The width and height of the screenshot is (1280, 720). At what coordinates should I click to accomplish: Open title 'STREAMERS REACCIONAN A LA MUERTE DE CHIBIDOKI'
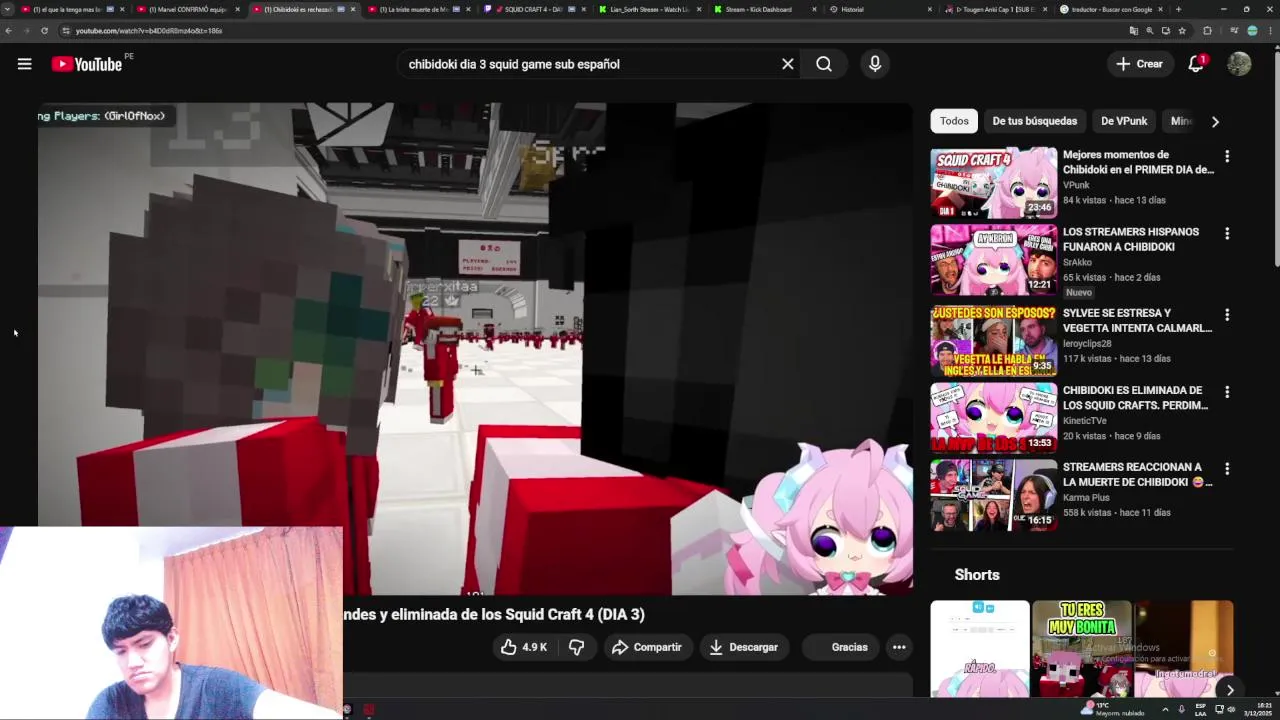click(x=1137, y=474)
